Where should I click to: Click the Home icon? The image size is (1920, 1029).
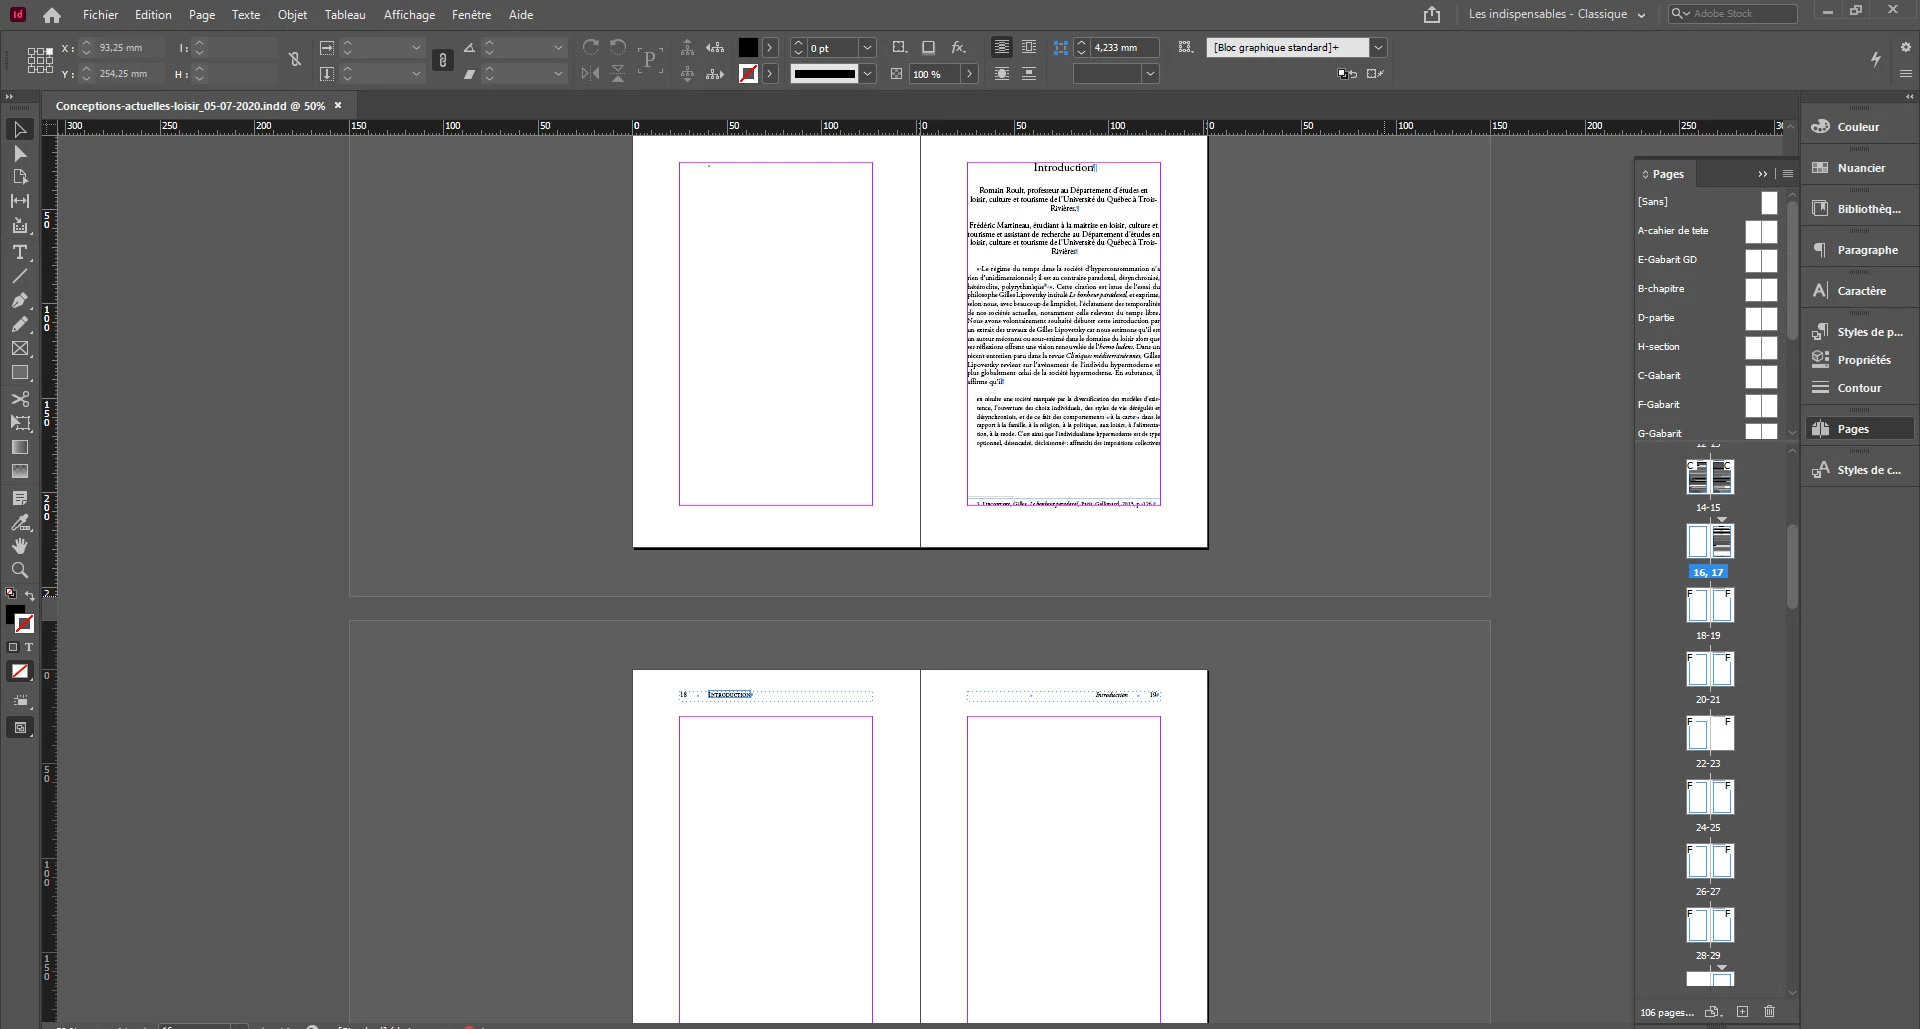click(x=52, y=15)
